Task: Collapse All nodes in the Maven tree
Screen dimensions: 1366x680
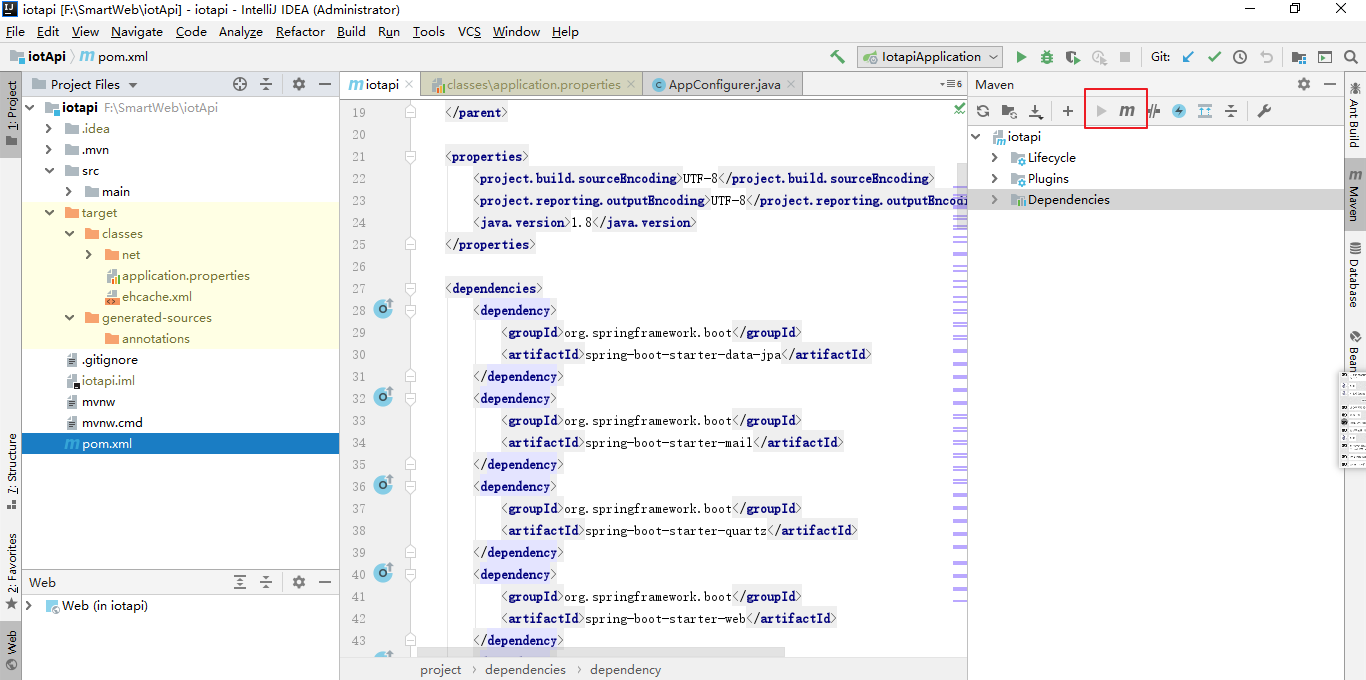Action: 1230,111
